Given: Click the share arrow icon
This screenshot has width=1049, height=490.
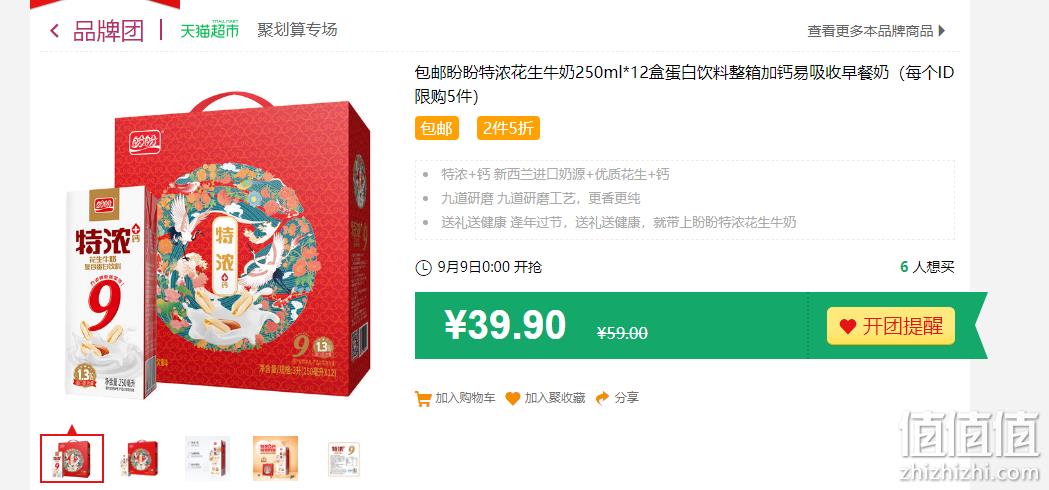Looking at the screenshot, I should click(602, 398).
